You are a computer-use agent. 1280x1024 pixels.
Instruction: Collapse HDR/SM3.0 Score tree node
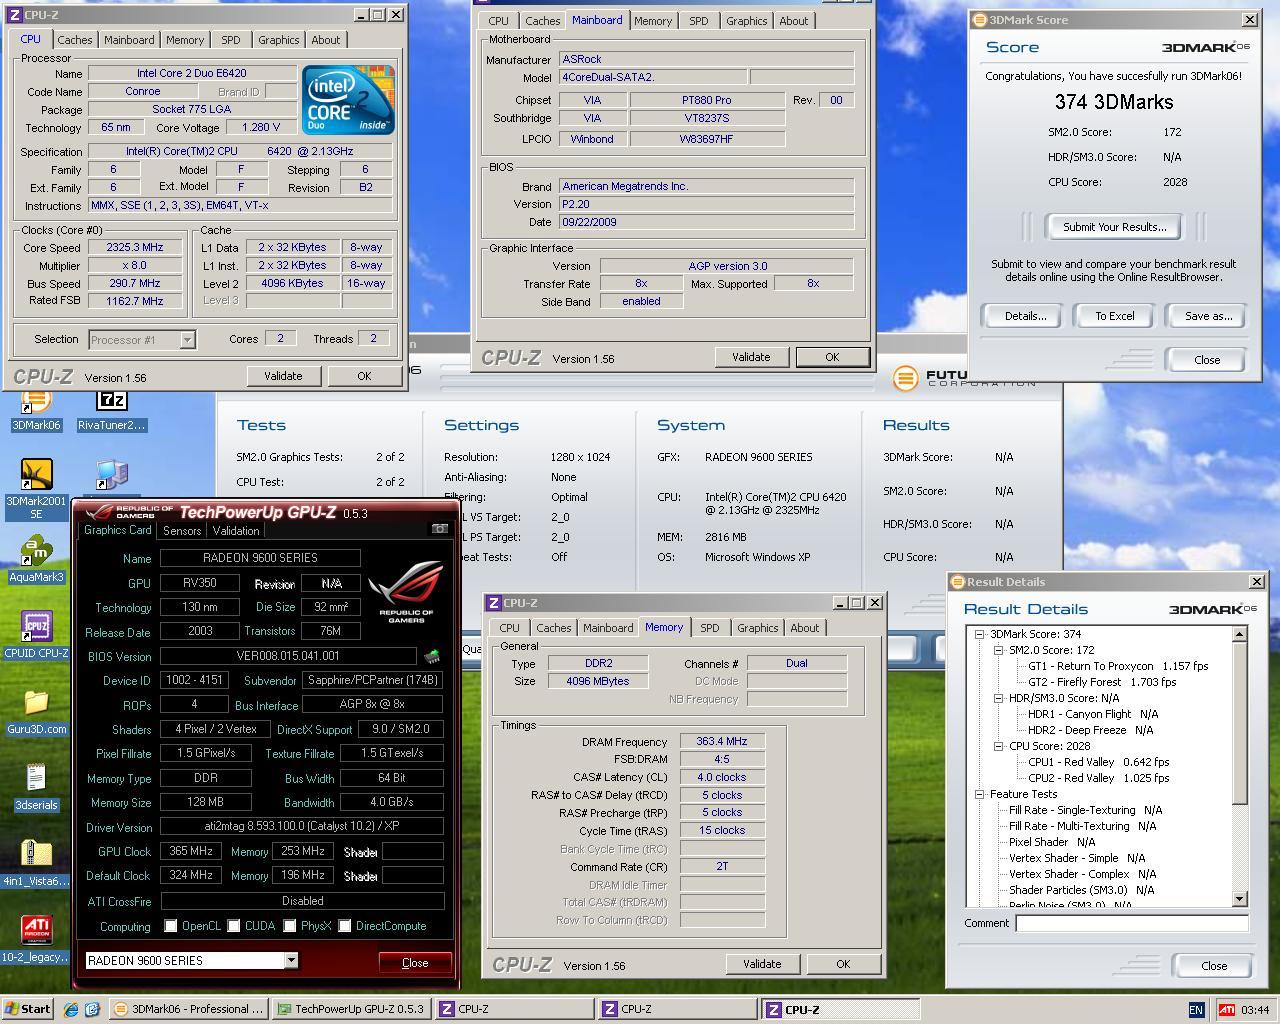pos(997,698)
